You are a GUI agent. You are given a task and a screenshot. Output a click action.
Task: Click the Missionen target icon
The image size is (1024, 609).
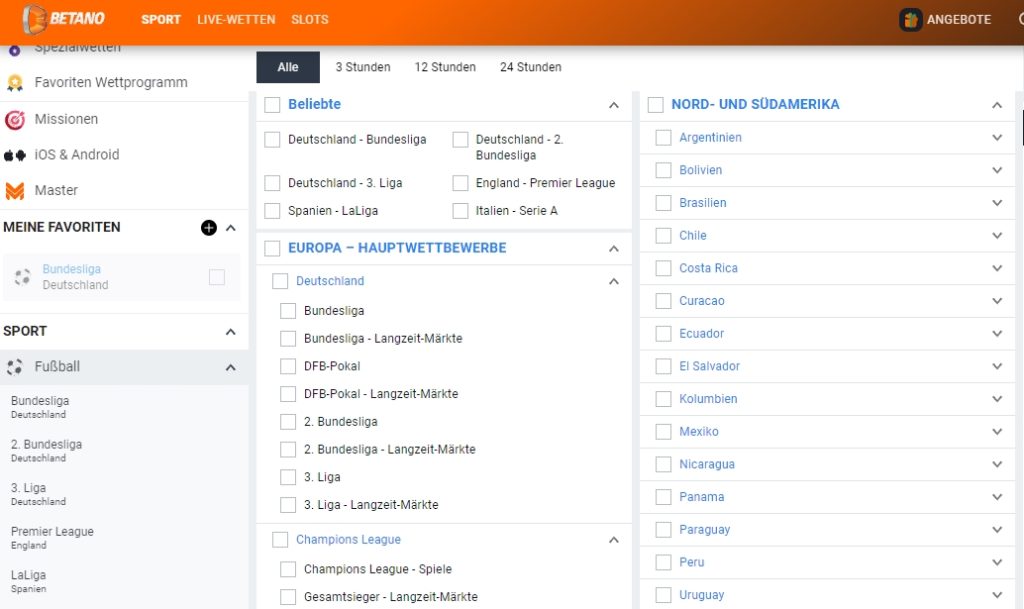point(15,119)
